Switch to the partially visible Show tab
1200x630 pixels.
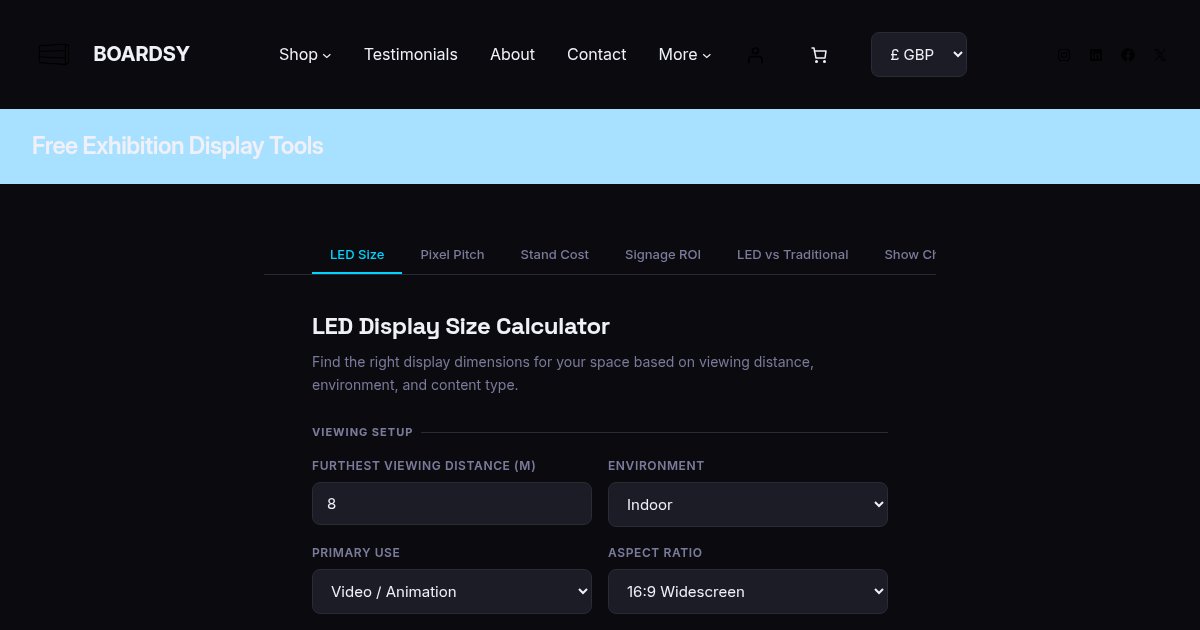coord(908,254)
